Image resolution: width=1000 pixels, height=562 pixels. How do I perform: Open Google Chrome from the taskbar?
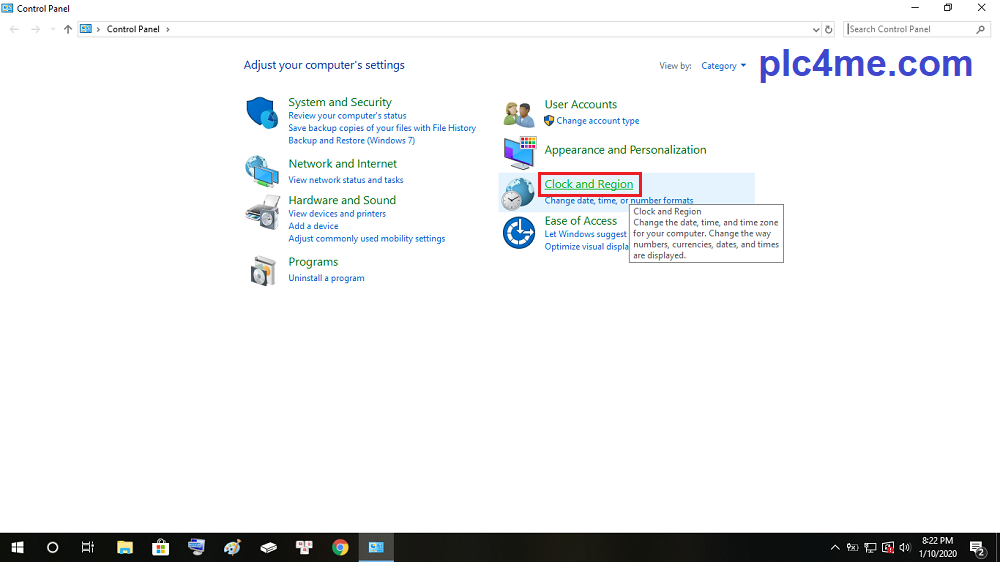point(340,547)
